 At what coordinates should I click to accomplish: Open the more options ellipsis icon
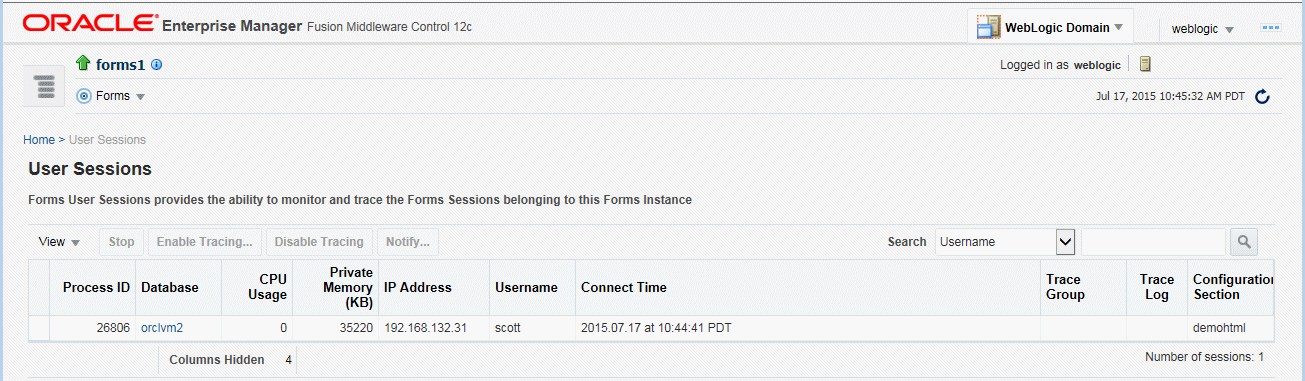1271,28
